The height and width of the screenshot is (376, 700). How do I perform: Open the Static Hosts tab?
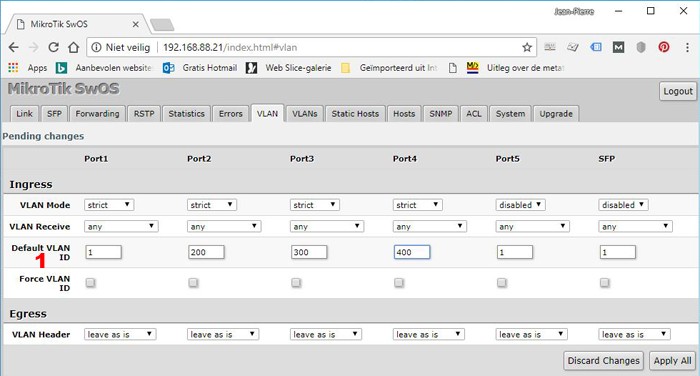[x=355, y=114]
